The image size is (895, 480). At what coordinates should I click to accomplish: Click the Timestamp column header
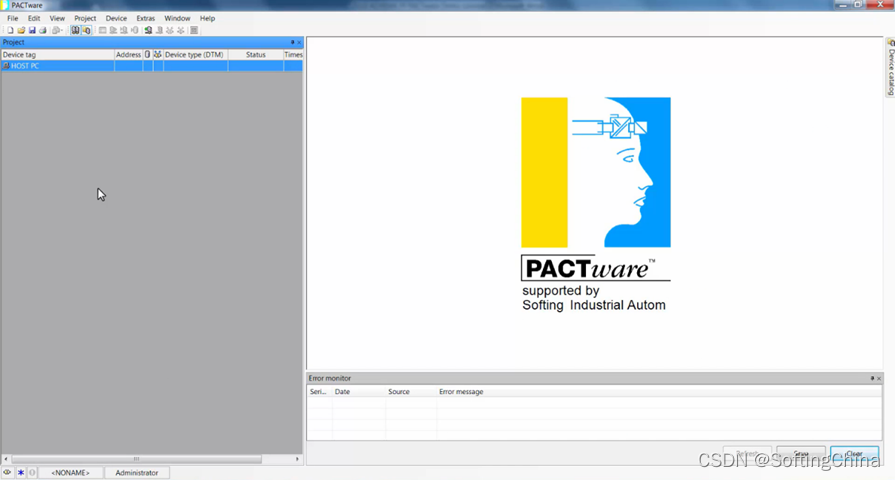point(293,55)
